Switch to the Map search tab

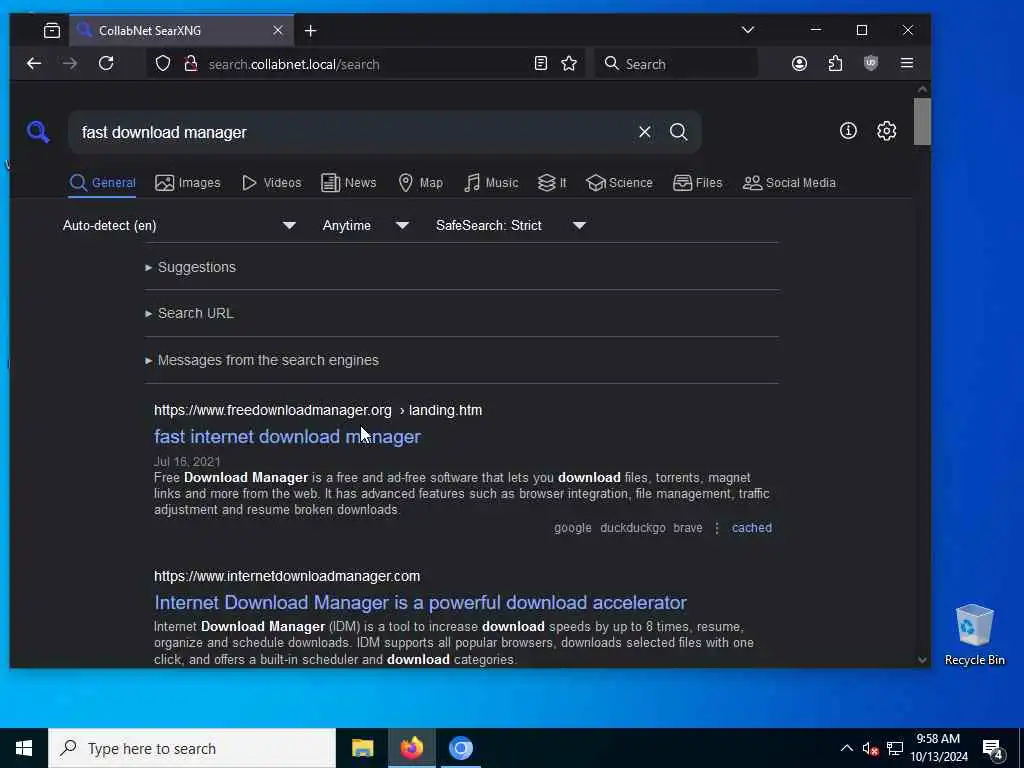(x=421, y=183)
